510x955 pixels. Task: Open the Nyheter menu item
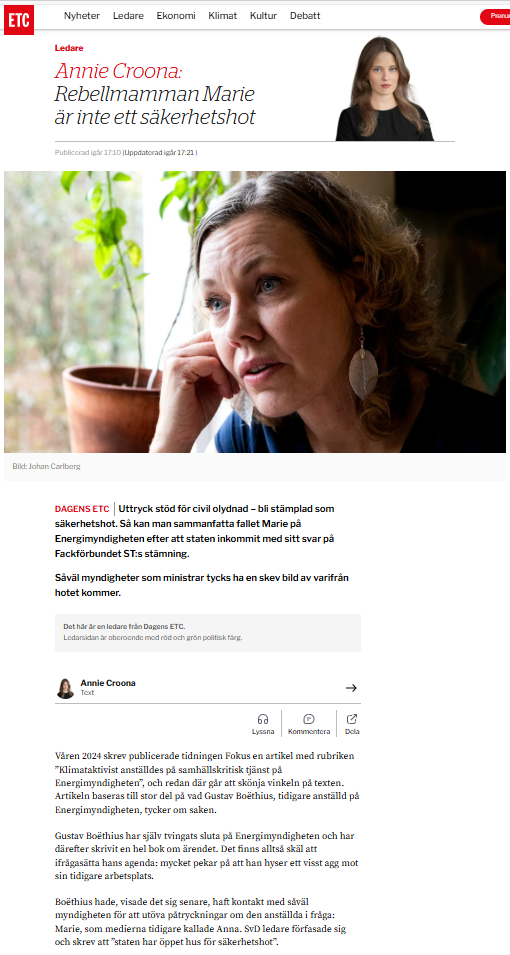pos(82,16)
